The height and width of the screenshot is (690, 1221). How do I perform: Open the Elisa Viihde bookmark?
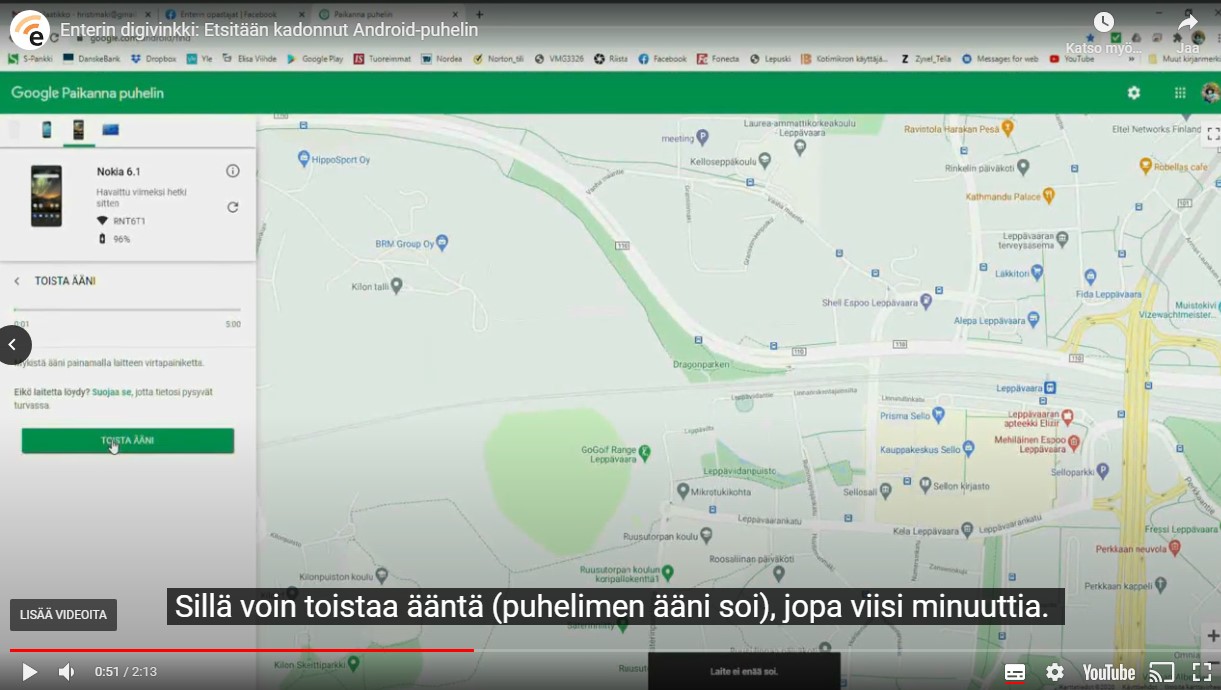(x=250, y=59)
